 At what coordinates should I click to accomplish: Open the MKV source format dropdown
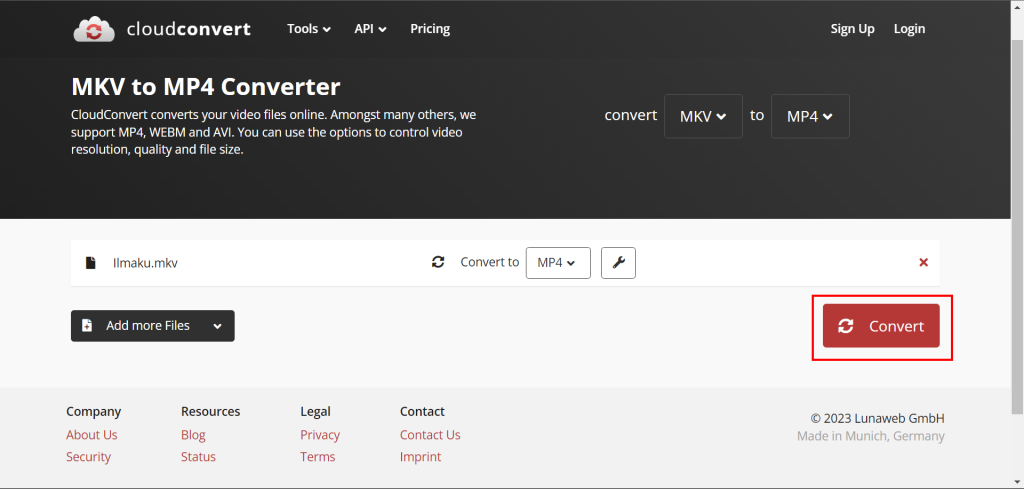(703, 116)
